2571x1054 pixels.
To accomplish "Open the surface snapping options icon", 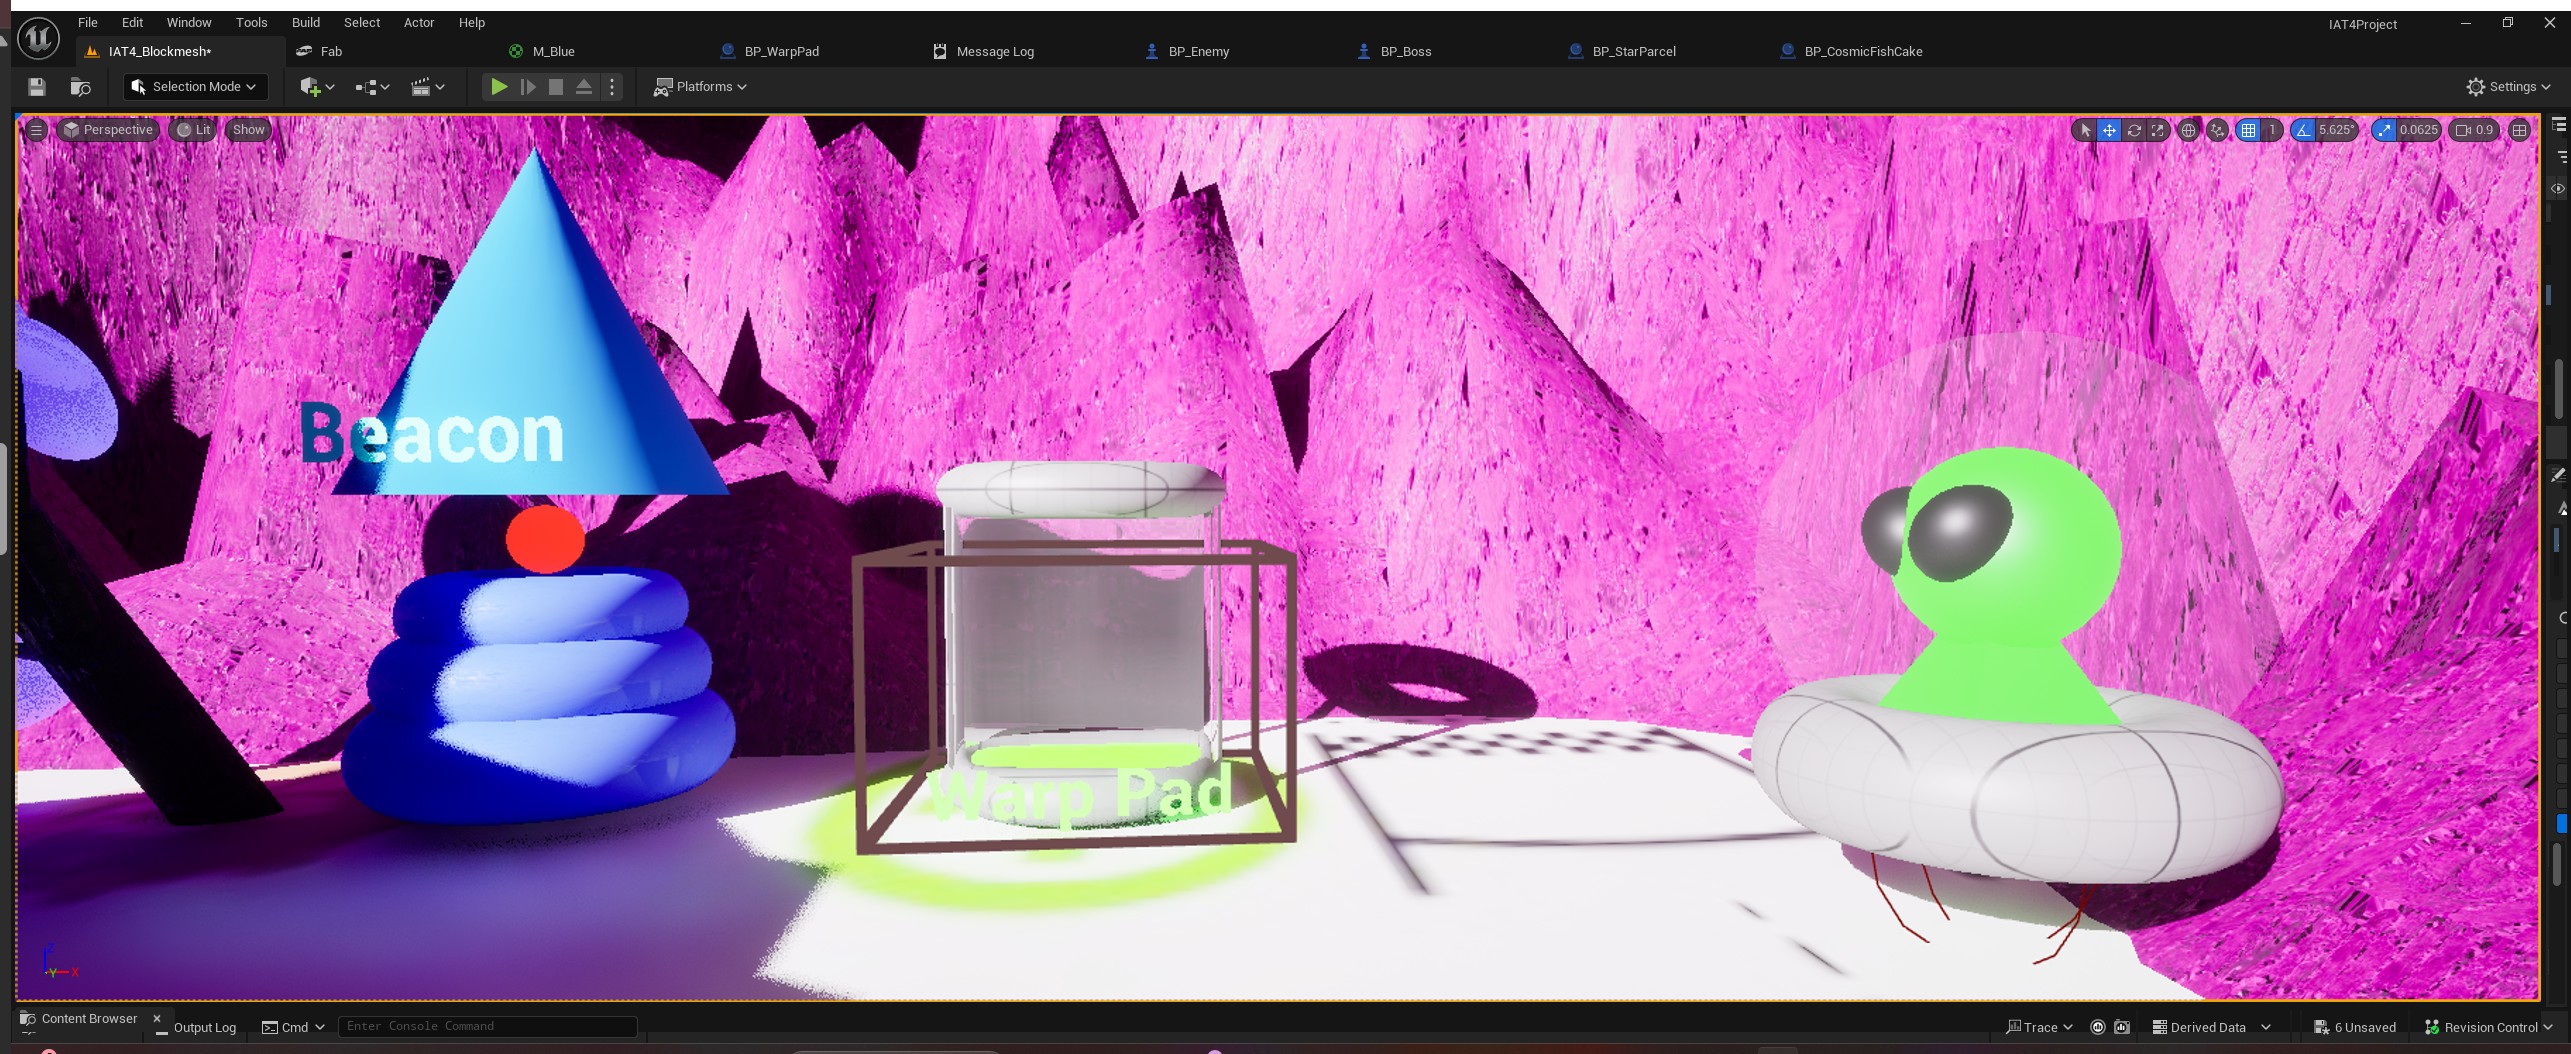I will tap(2217, 130).
